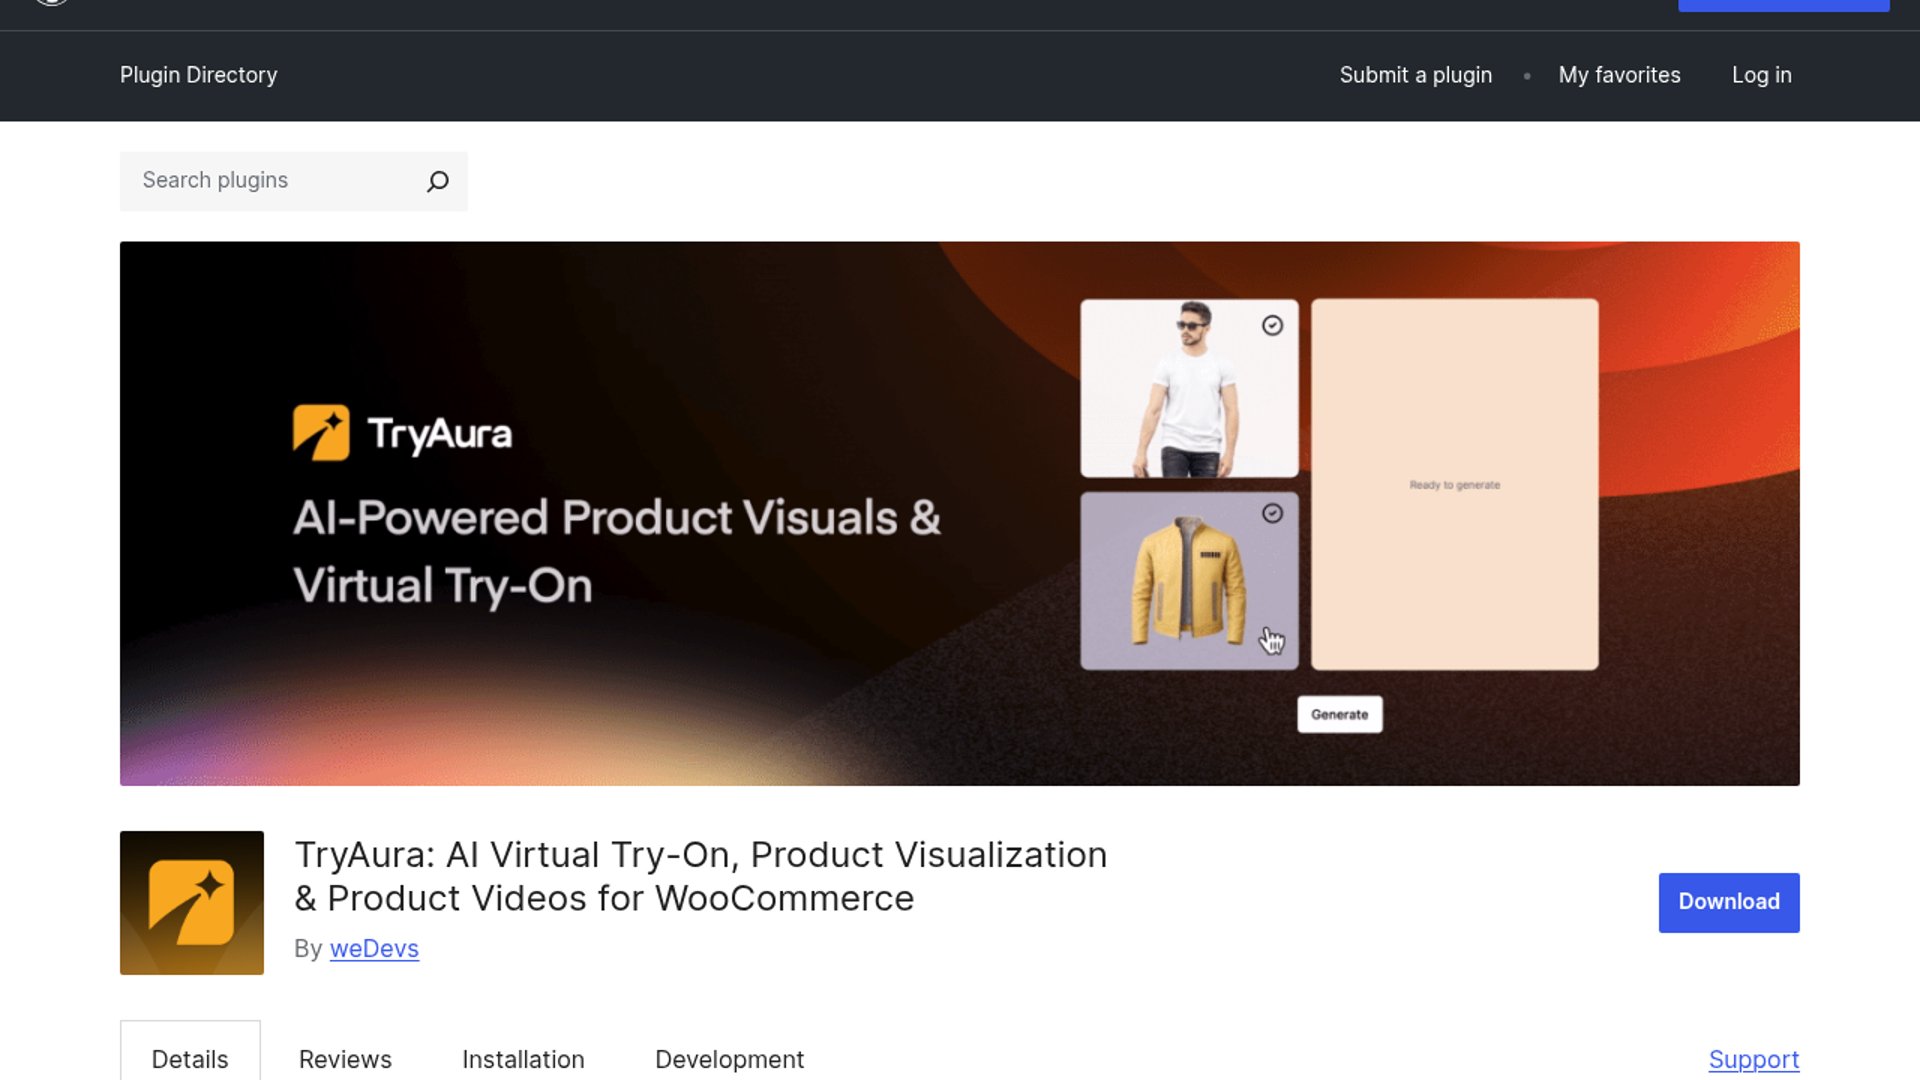Click the yellow jacket thumbnail

click(x=1189, y=580)
